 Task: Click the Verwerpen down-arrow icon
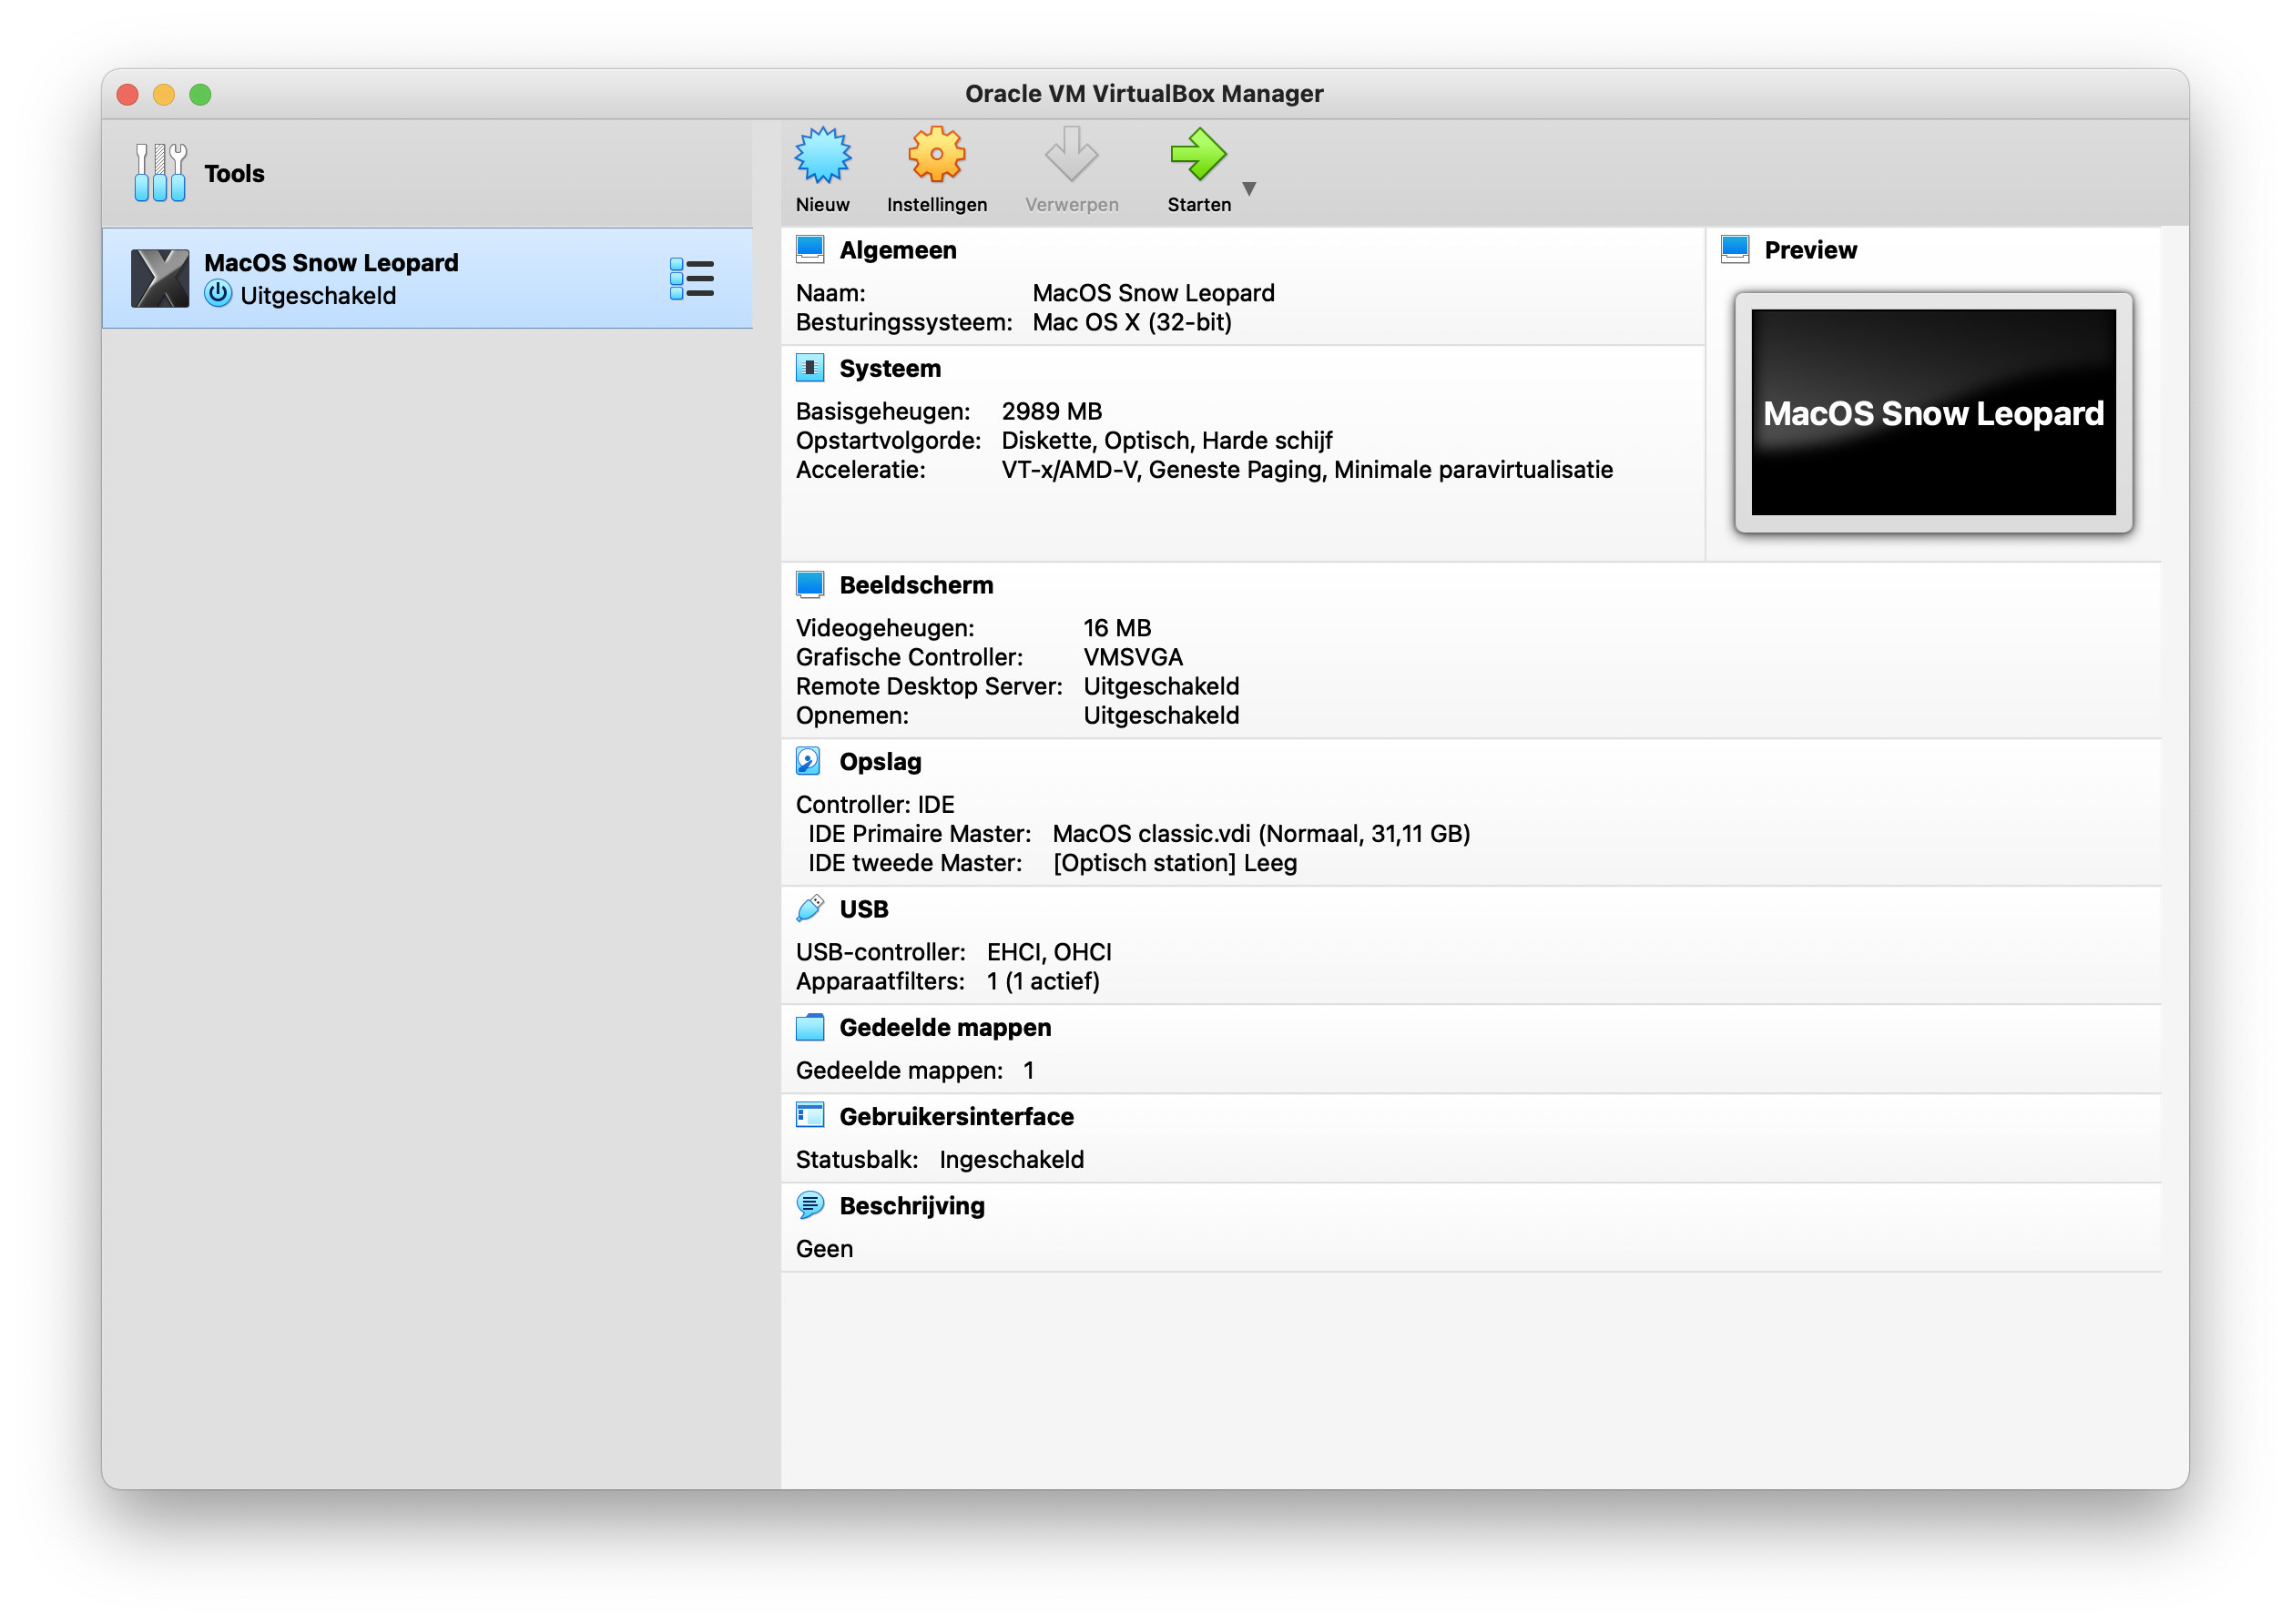[1071, 155]
